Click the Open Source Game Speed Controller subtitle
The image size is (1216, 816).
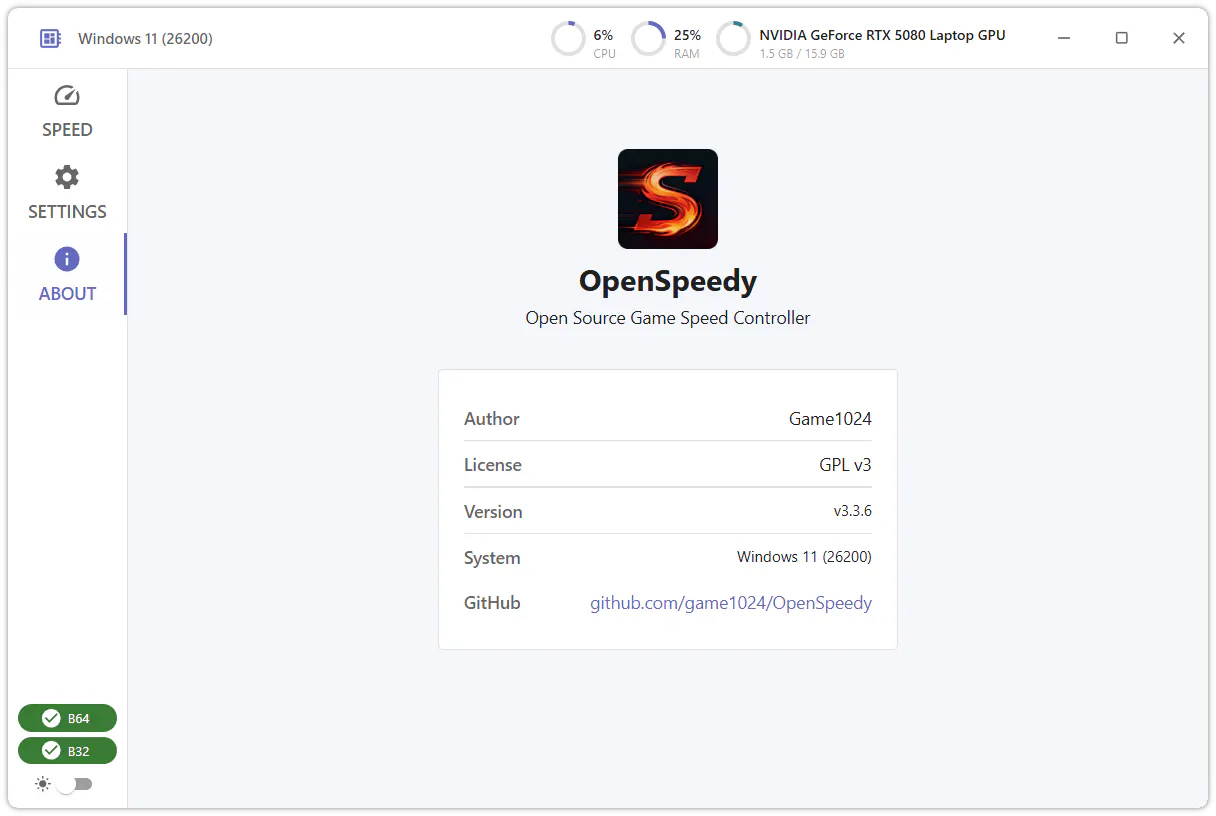click(668, 318)
